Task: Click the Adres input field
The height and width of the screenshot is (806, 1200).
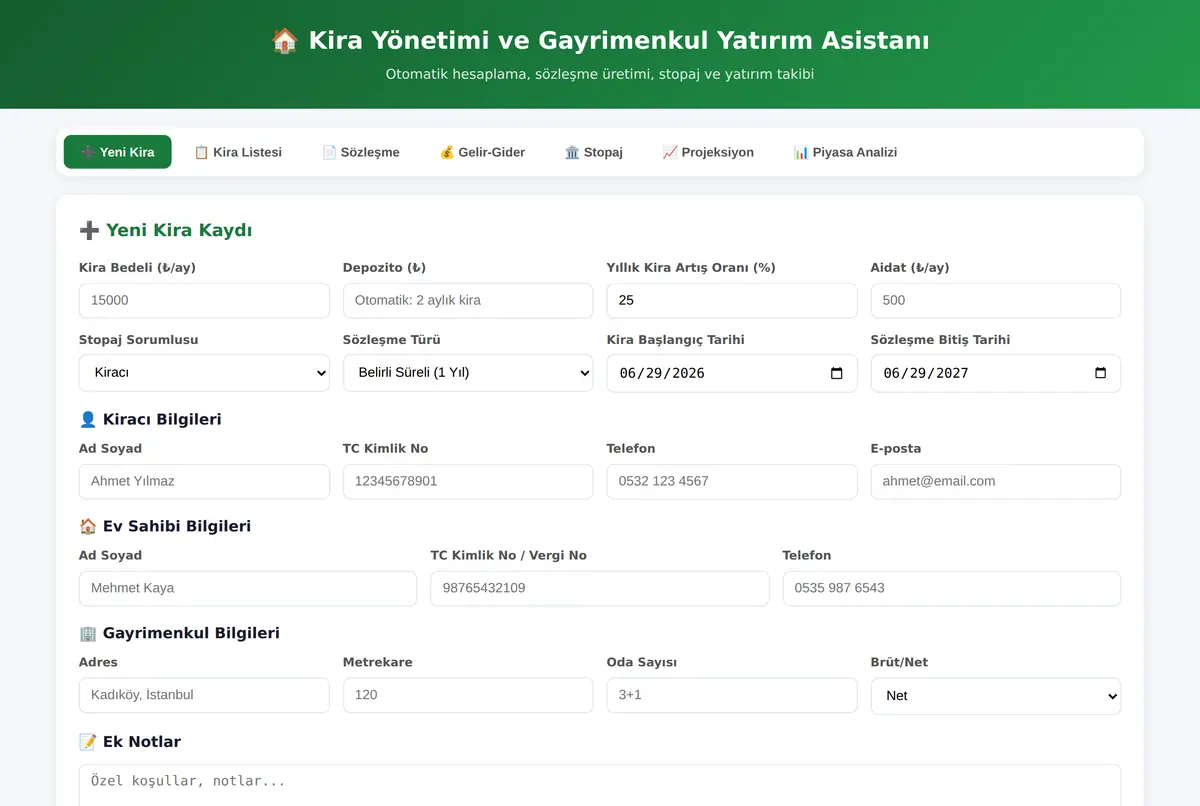Action: click(x=204, y=695)
